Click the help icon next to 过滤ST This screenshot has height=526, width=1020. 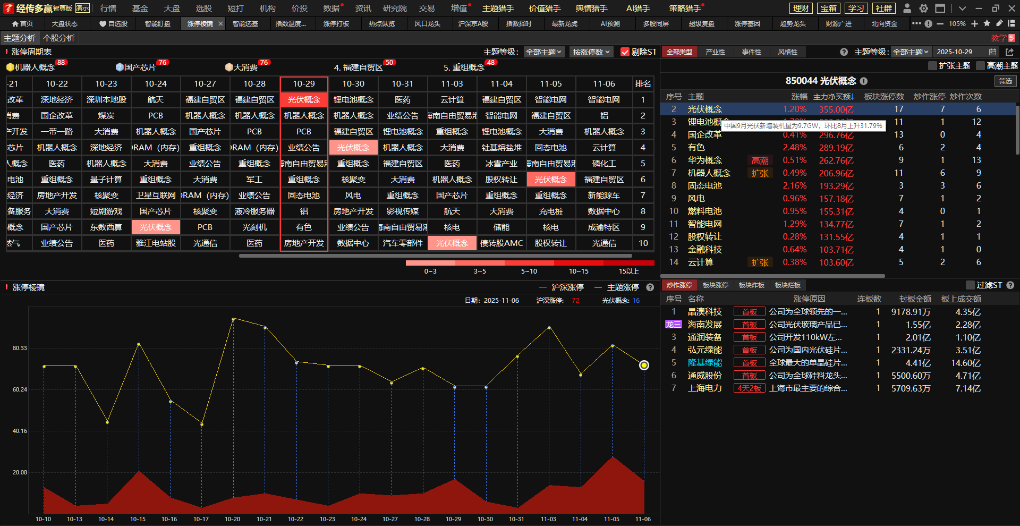tap(1012, 286)
